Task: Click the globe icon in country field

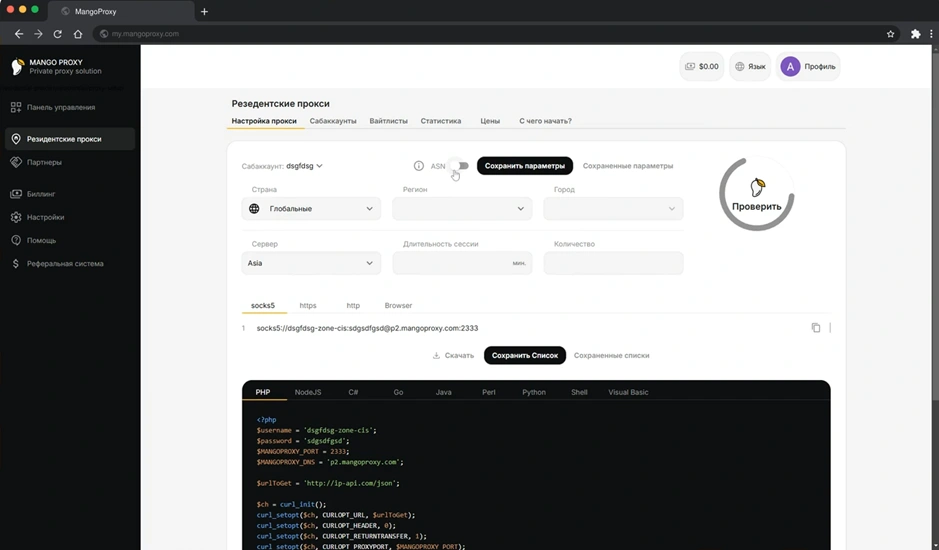Action: 255,208
